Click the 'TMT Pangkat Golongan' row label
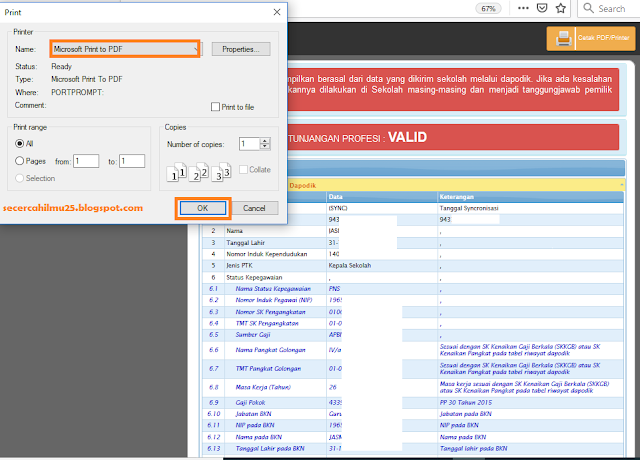 [x=268, y=369]
